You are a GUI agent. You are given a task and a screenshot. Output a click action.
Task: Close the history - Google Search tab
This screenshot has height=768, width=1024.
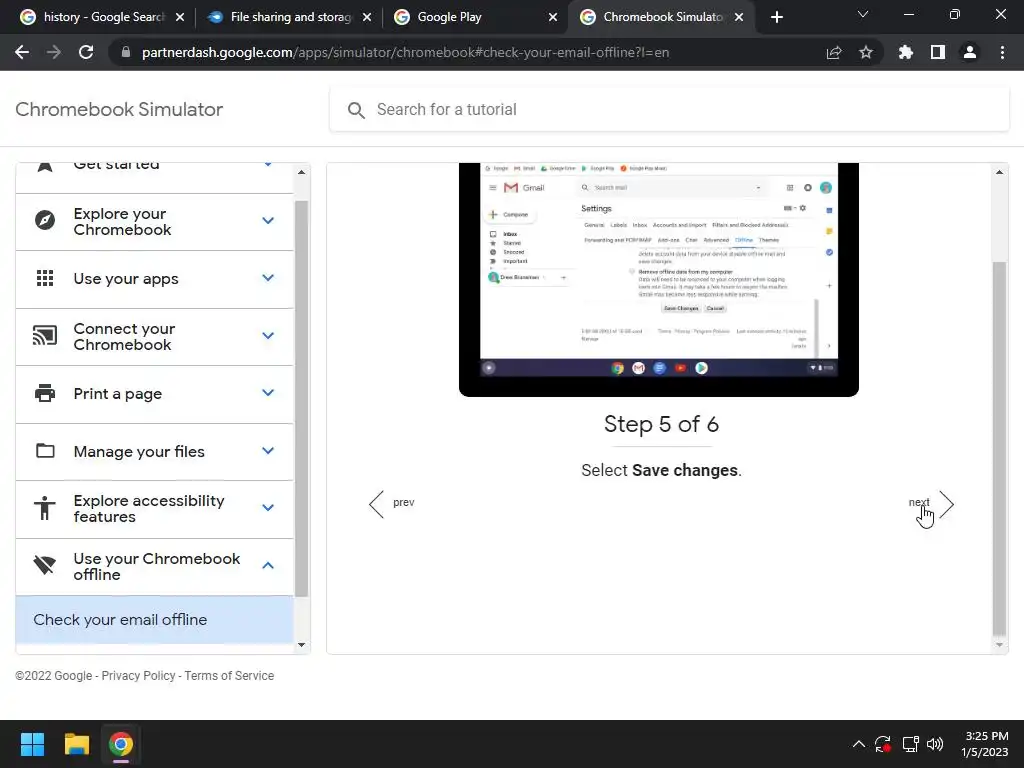click(180, 17)
